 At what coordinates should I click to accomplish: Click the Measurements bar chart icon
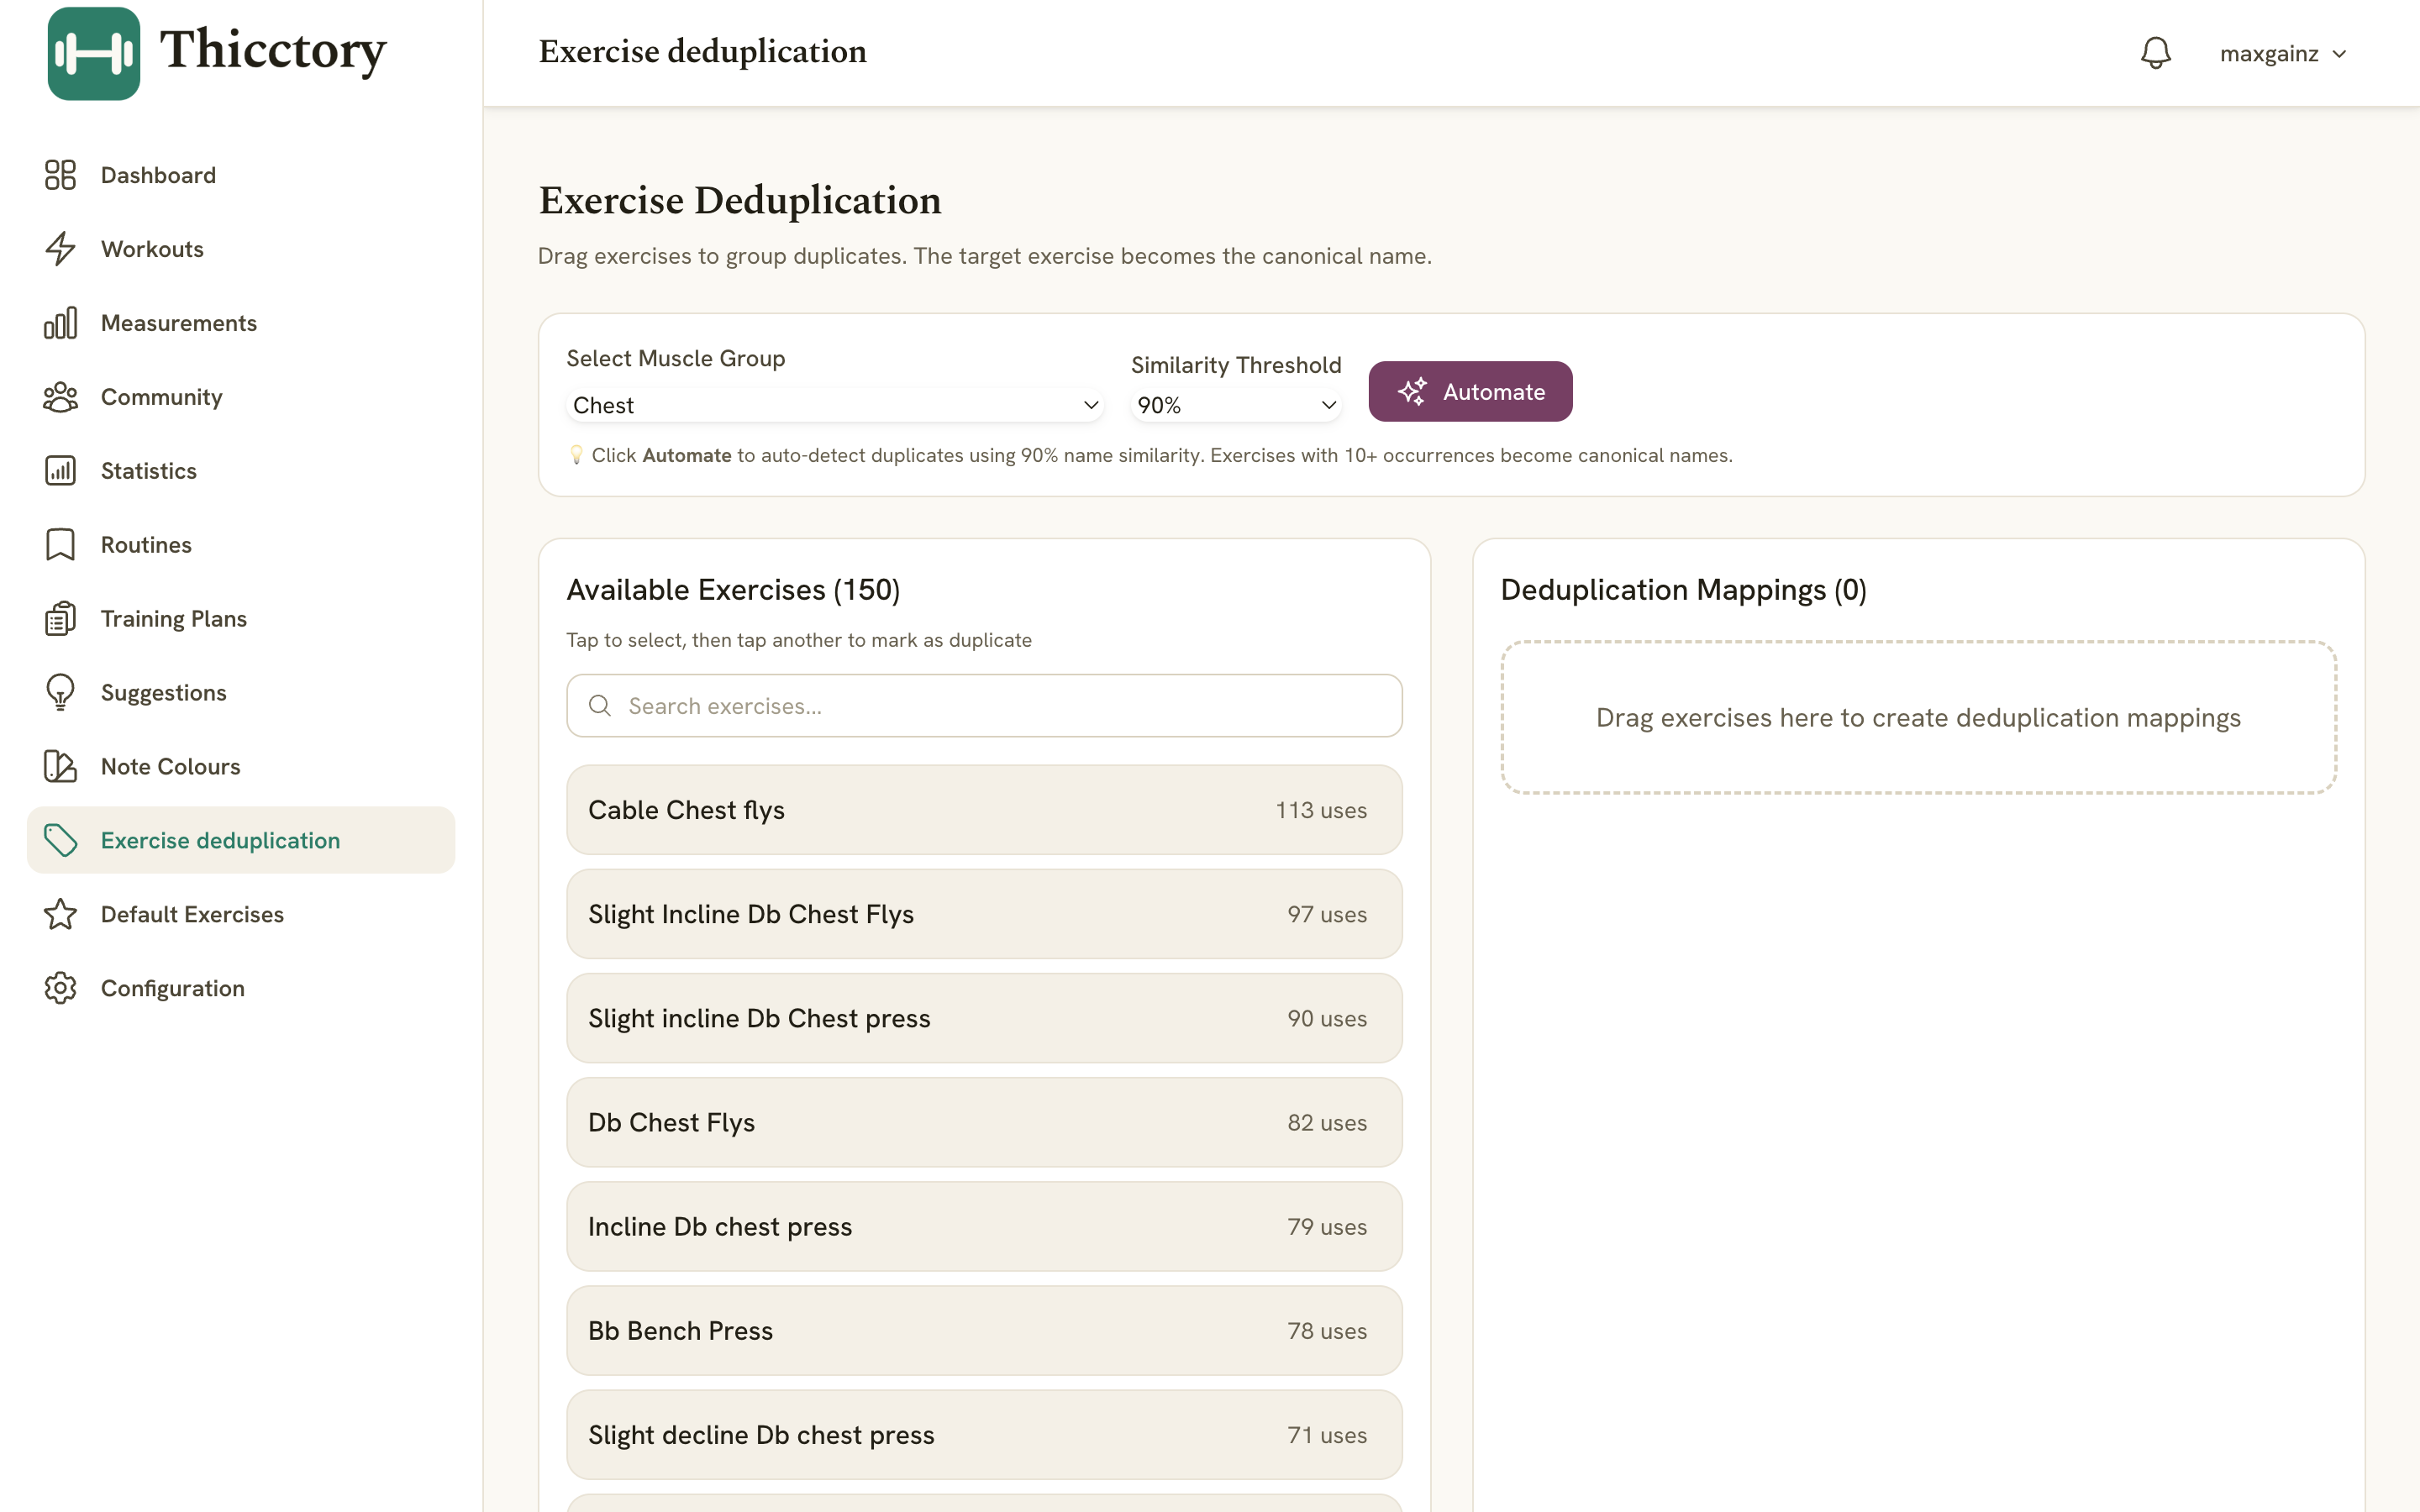coord(60,323)
